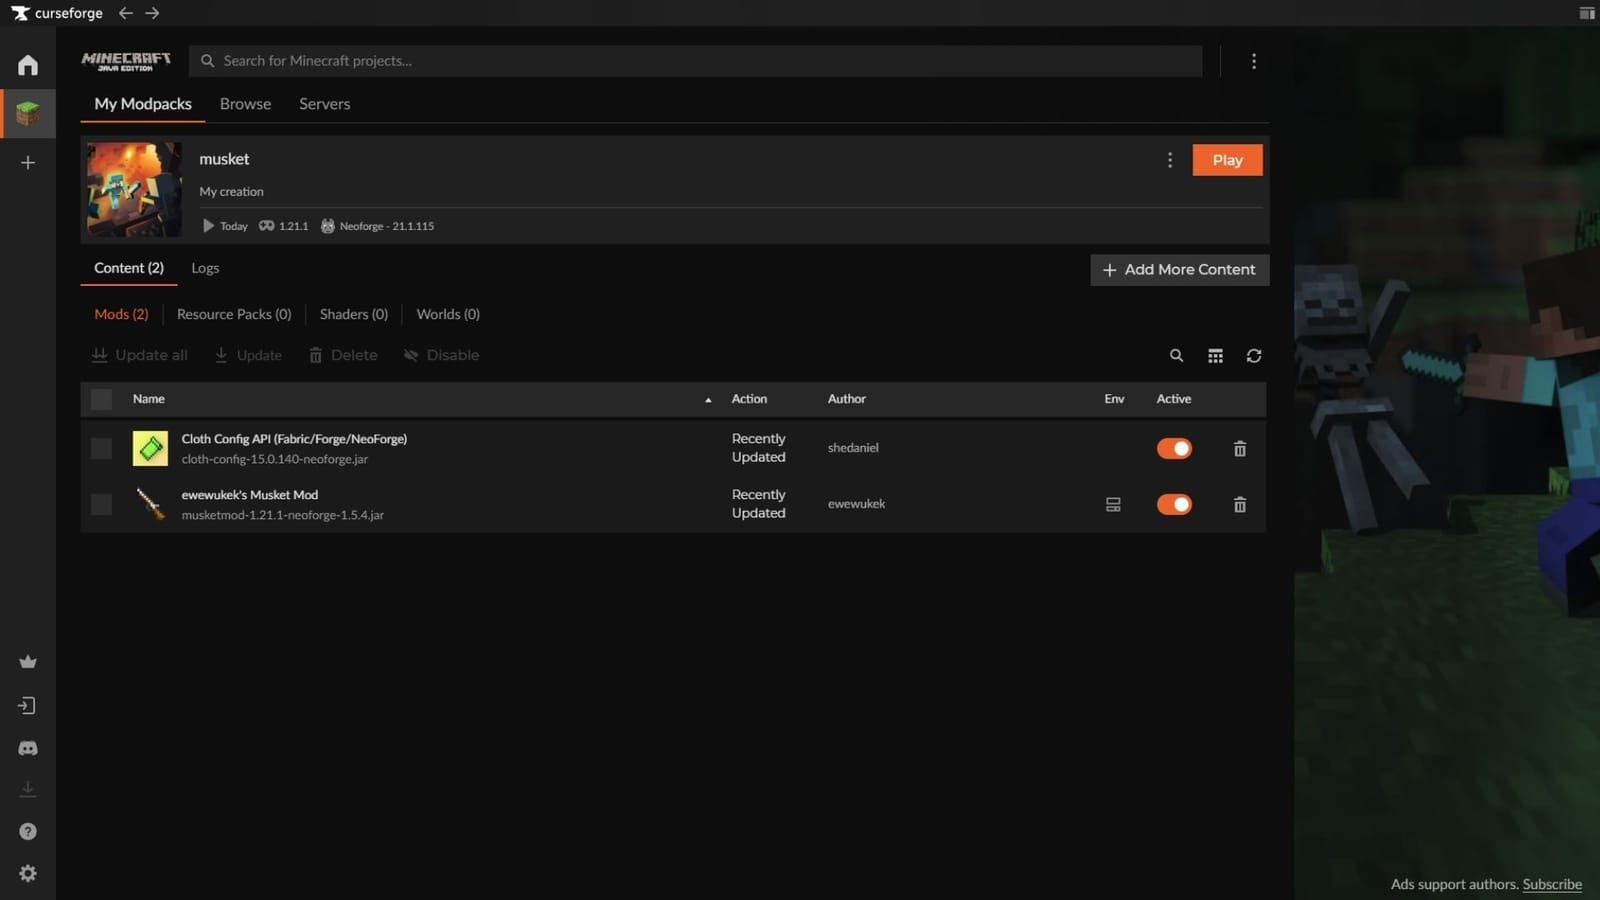Delete ewewukek's Musket Mod with the trash icon
The width and height of the screenshot is (1600, 900).
point(1239,504)
